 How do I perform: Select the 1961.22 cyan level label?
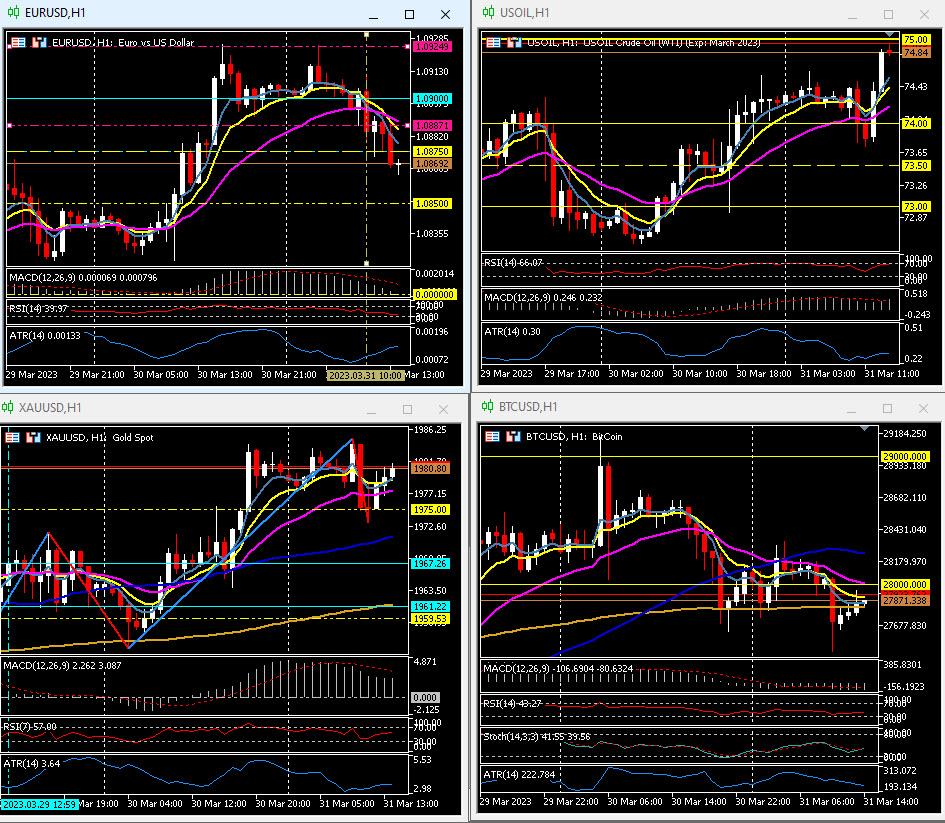430,607
